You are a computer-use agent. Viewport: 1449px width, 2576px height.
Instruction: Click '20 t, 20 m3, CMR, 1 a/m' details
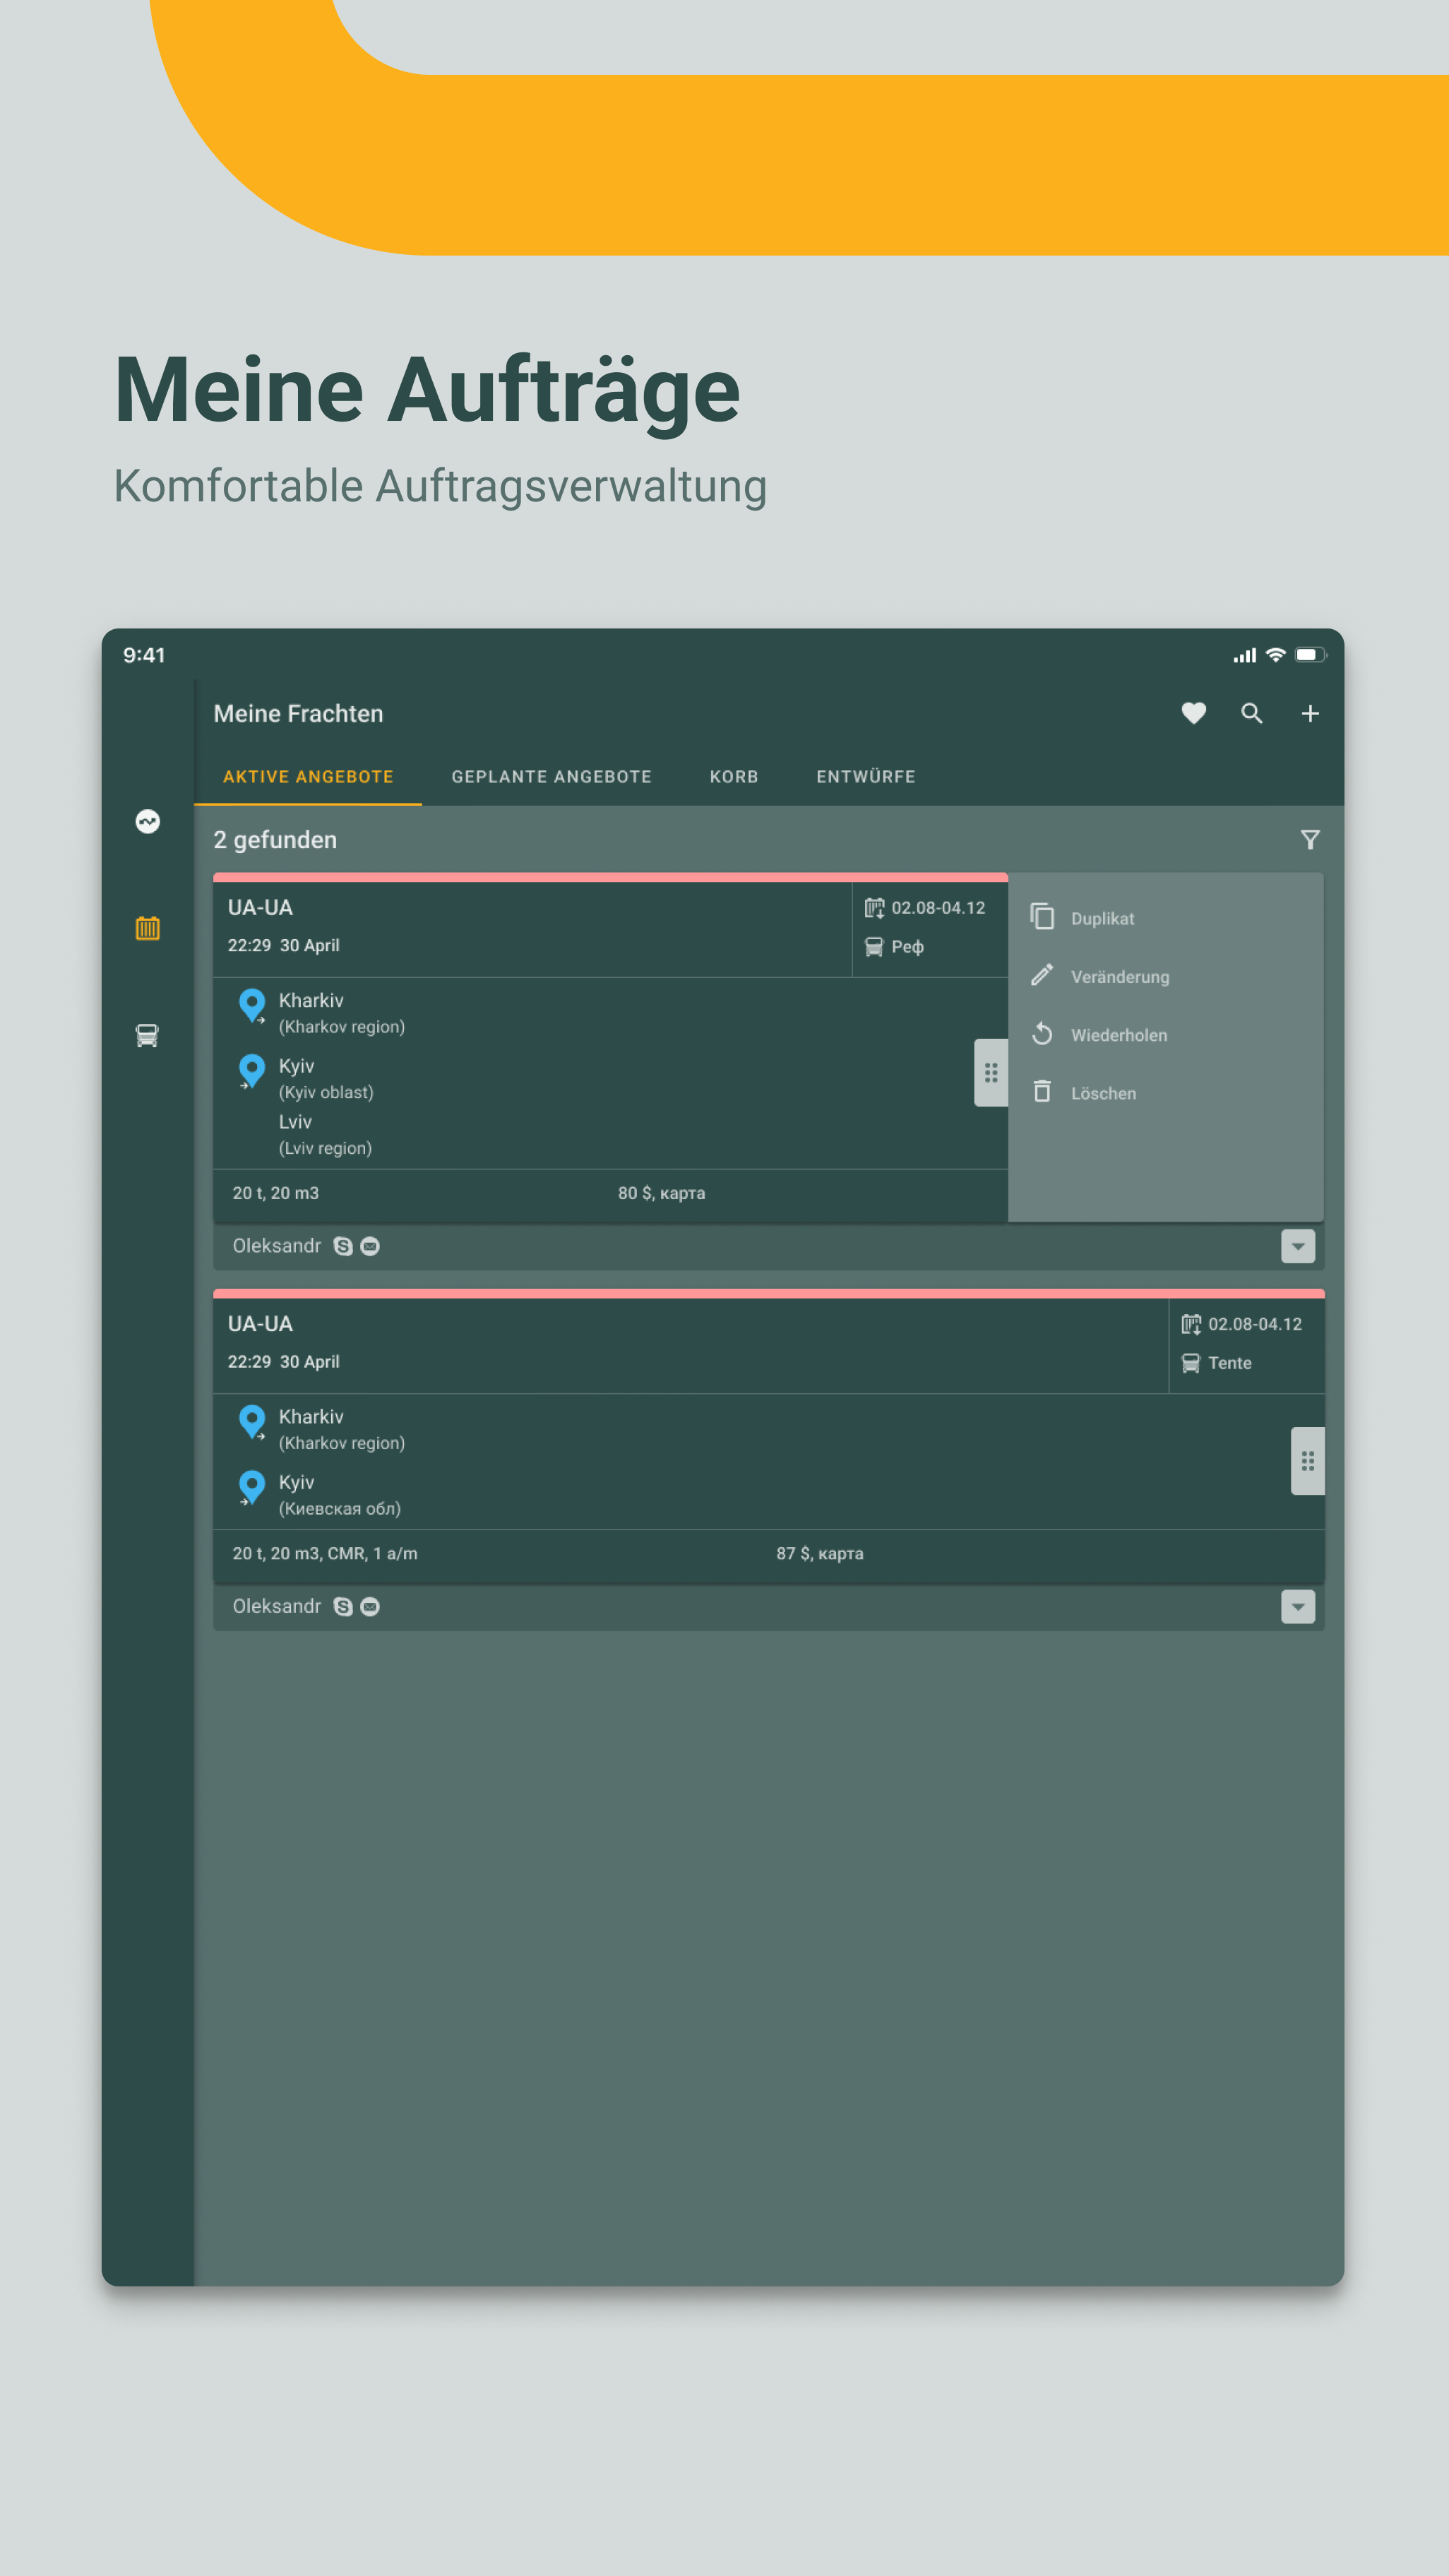[325, 1553]
